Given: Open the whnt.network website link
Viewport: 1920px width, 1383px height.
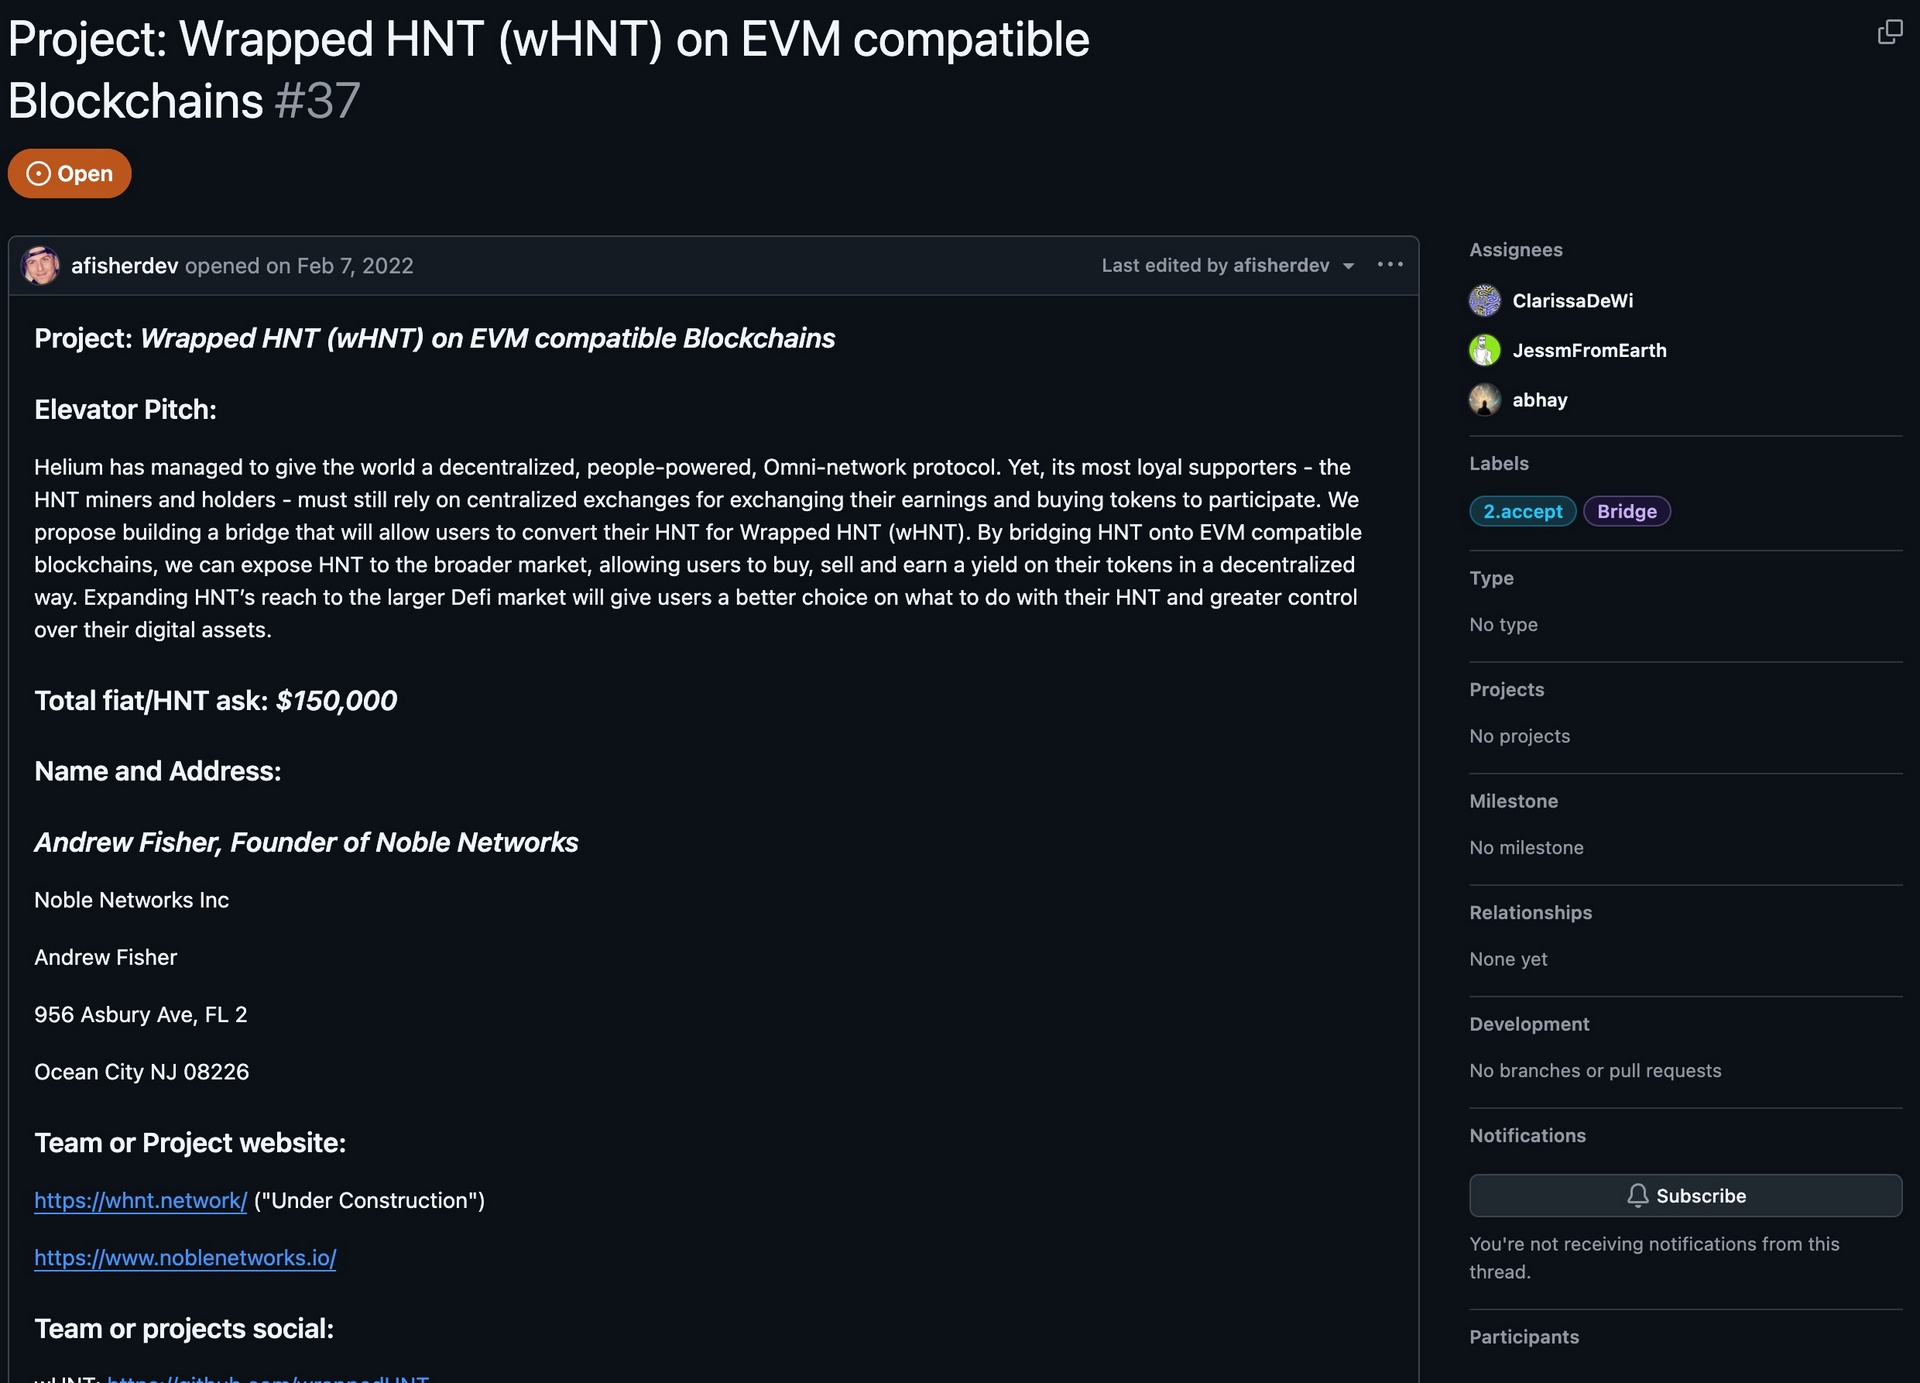Looking at the screenshot, I should 140,1200.
